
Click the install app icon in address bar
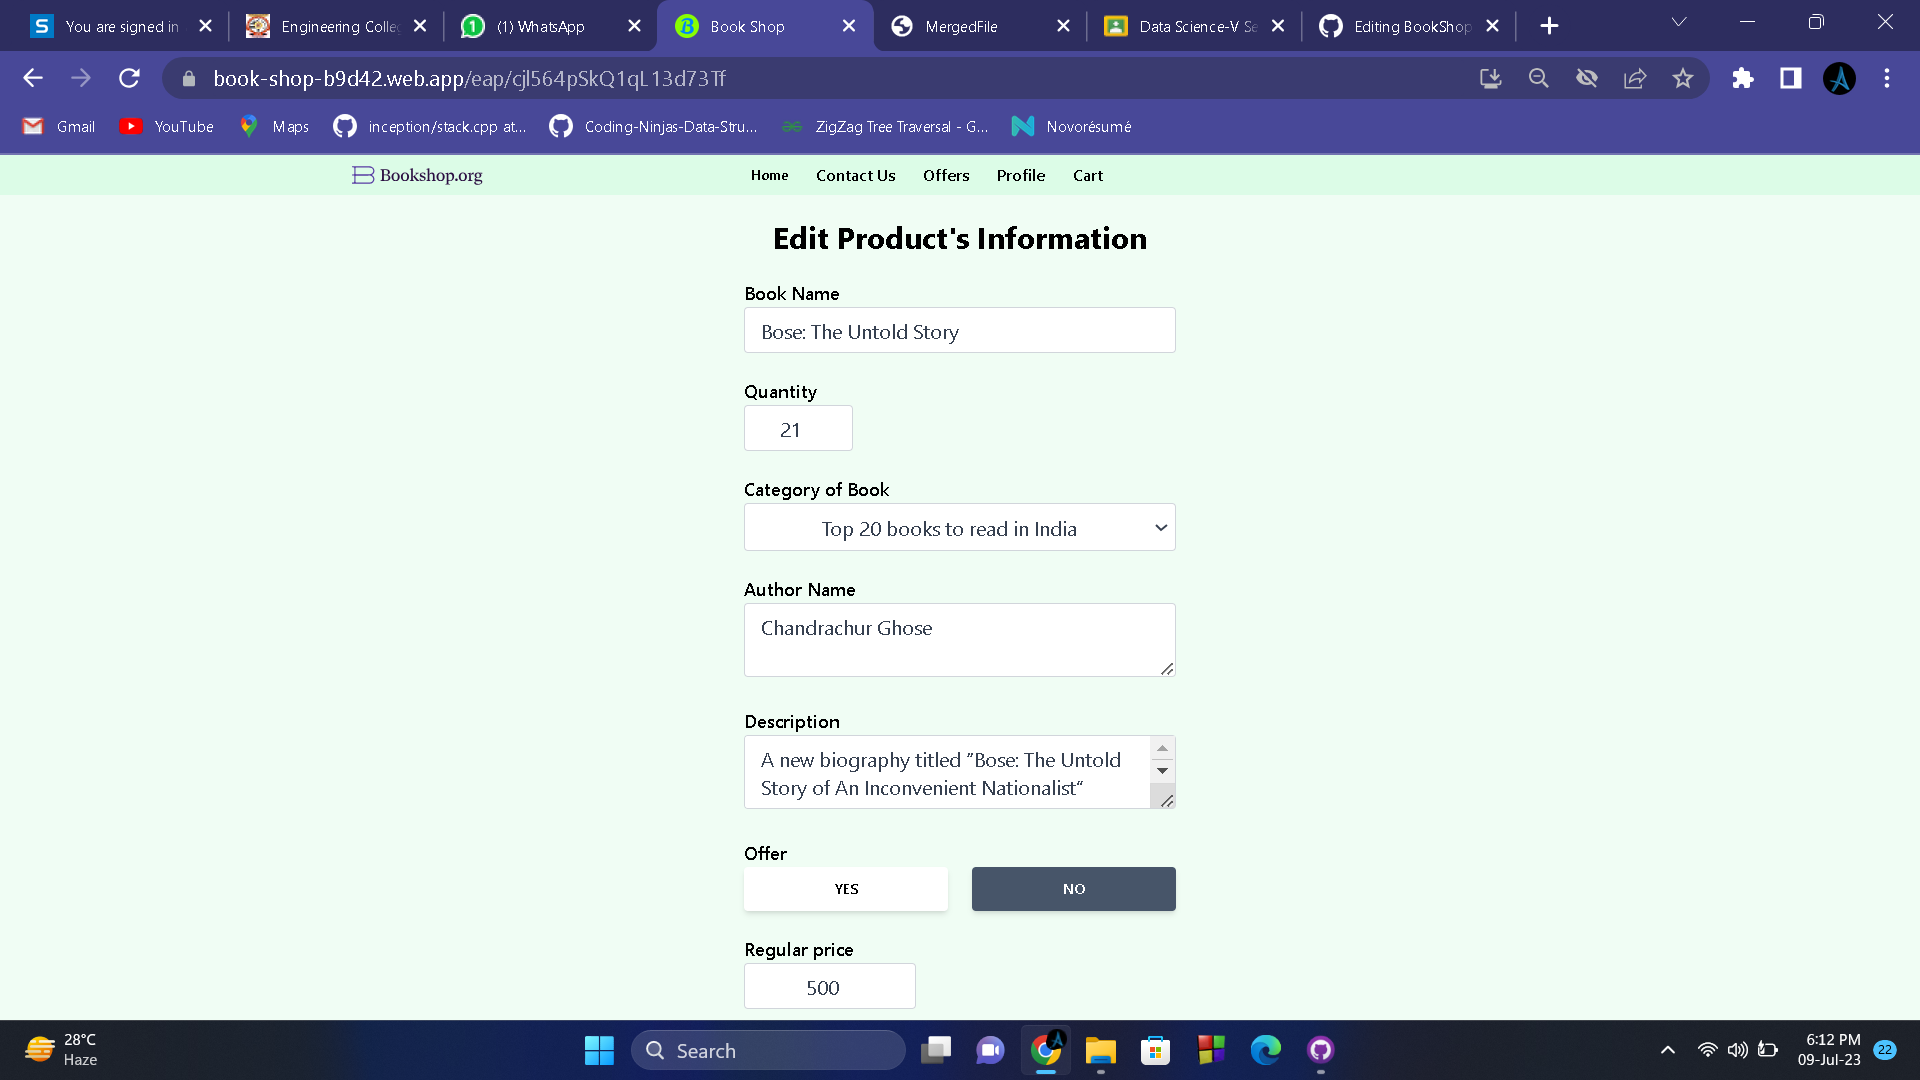click(1491, 78)
